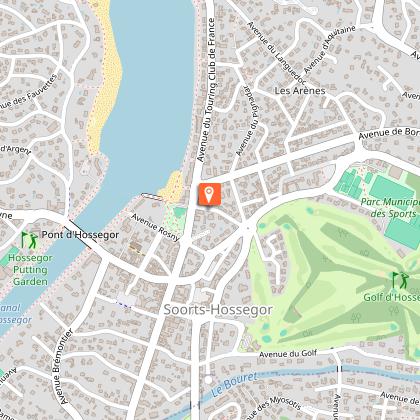Click the Soorts-Hossegor town label
The height and width of the screenshot is (420, 420).
(218, 310)
